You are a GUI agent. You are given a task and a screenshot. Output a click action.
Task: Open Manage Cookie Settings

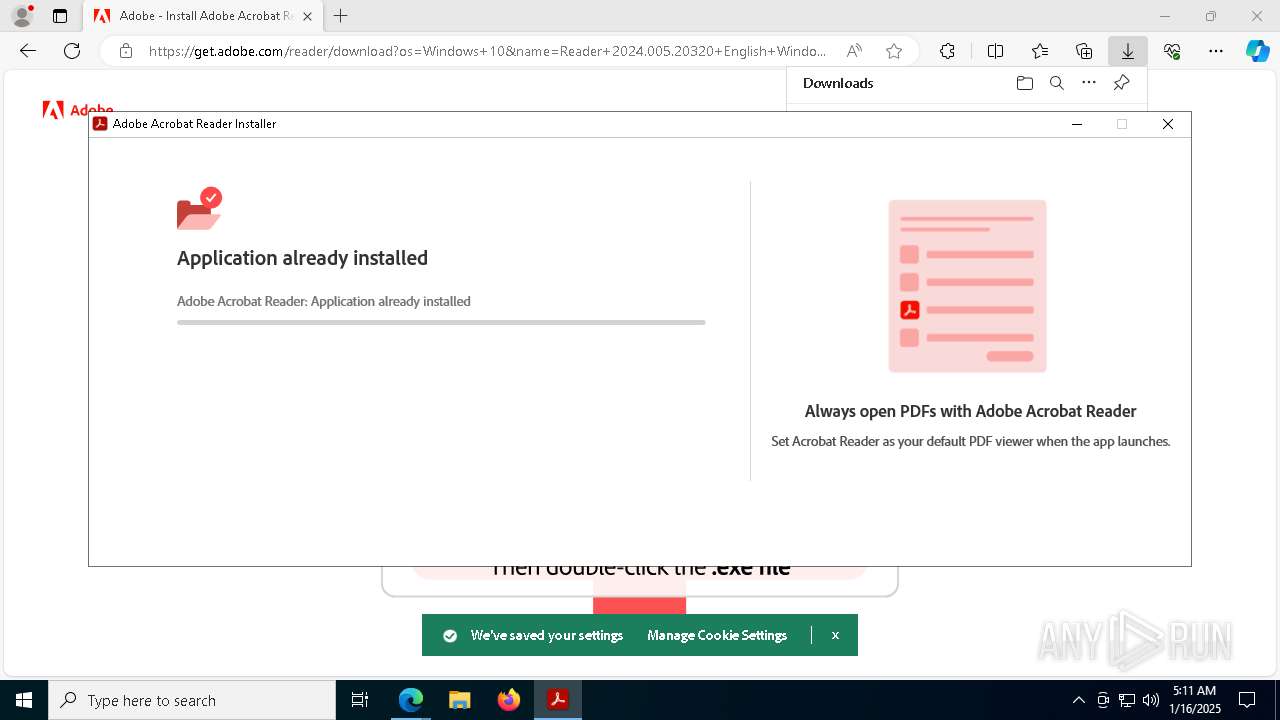[717, 635]
